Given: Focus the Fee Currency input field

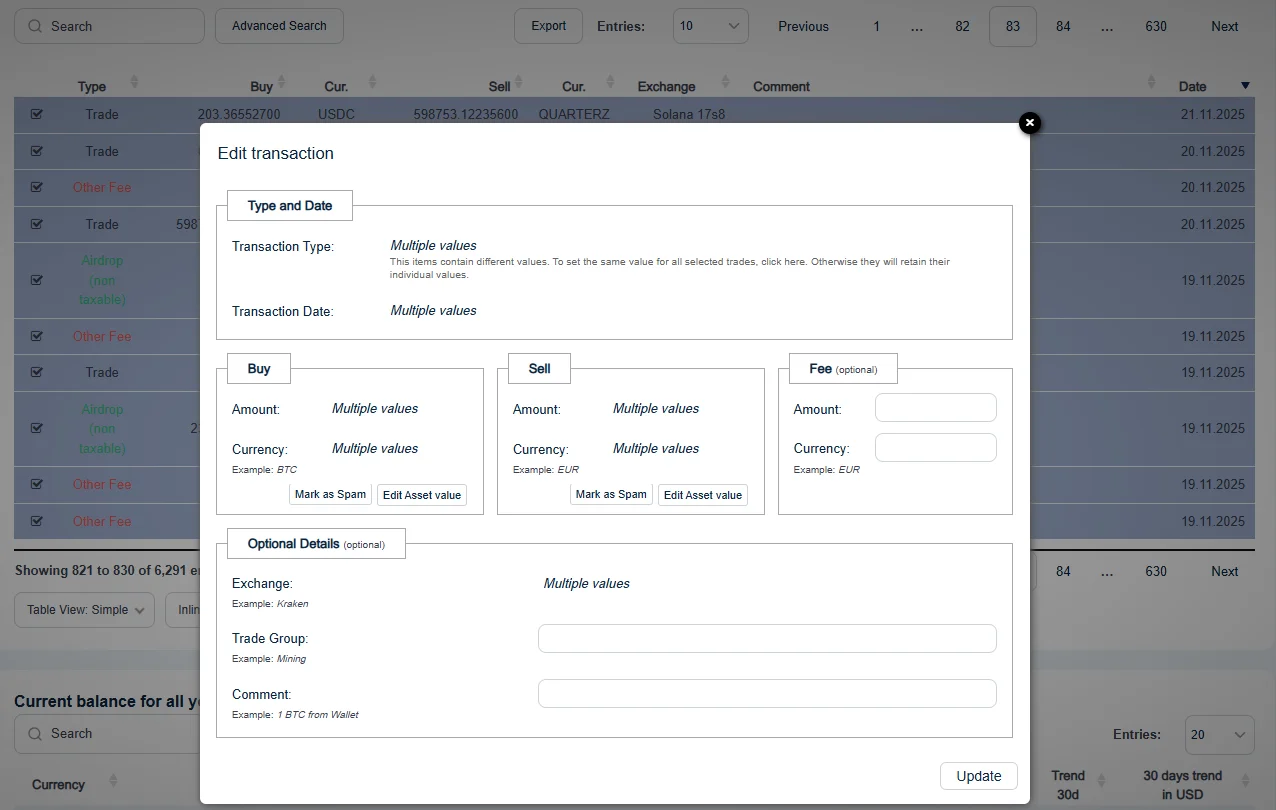Looking at the screenshot, I should 935,448.
